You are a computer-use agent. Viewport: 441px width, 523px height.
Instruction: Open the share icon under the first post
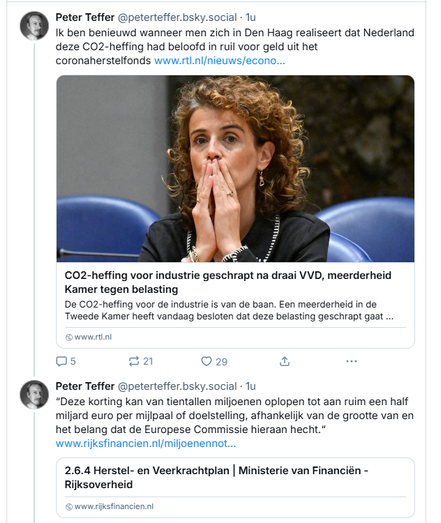click(x=284, y=361)
